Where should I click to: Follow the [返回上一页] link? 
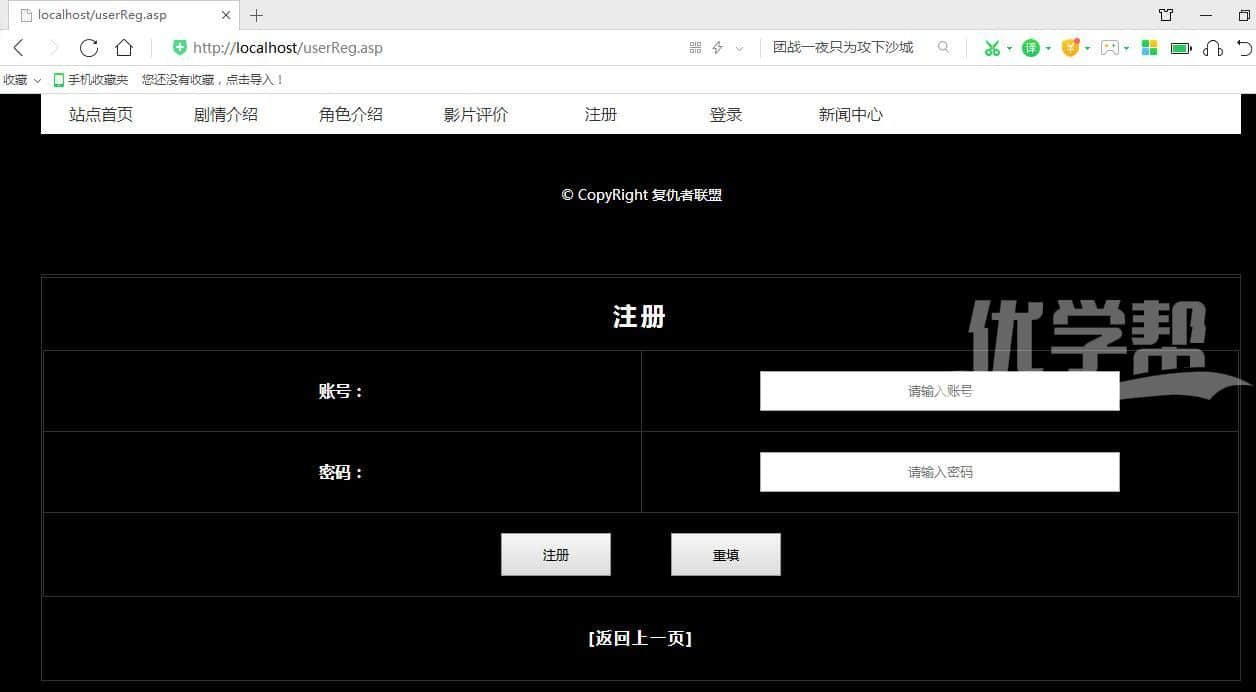[x=640, y=638]
